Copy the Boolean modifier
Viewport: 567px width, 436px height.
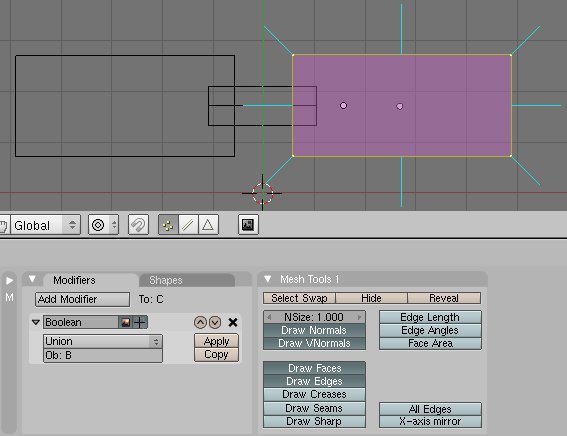[216, 355]
